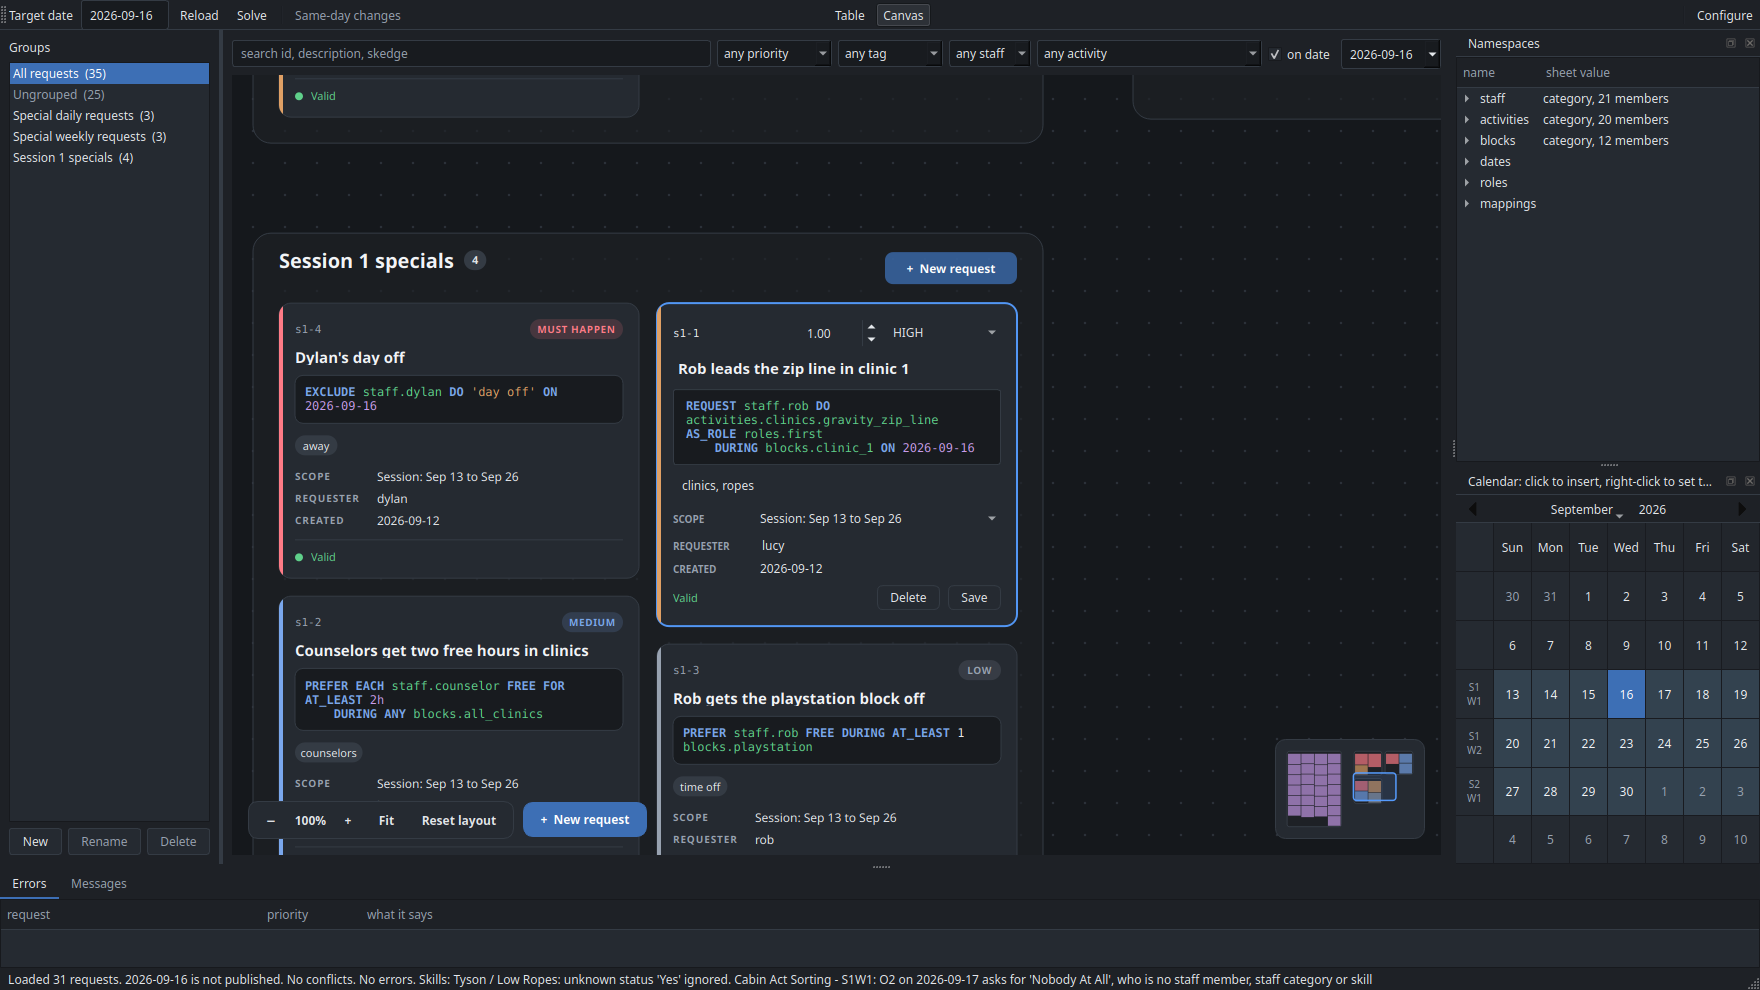The width and height of the screenshot is (1760, 990).
Task: Select Special daily requests group
Action: click(109, 115)
